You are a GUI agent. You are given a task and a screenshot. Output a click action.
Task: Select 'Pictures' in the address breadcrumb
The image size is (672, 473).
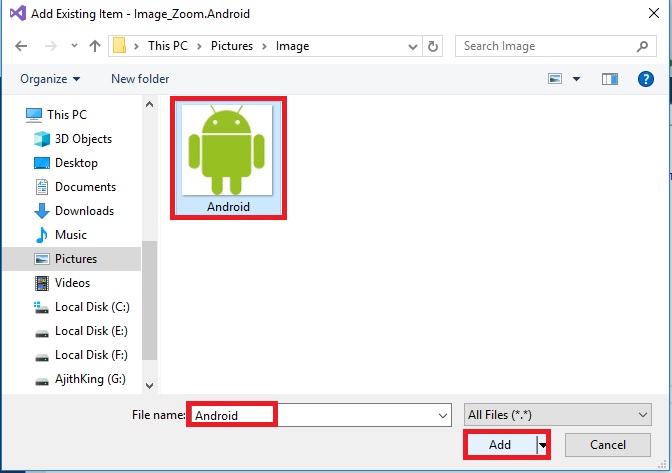tap(232, 46)
